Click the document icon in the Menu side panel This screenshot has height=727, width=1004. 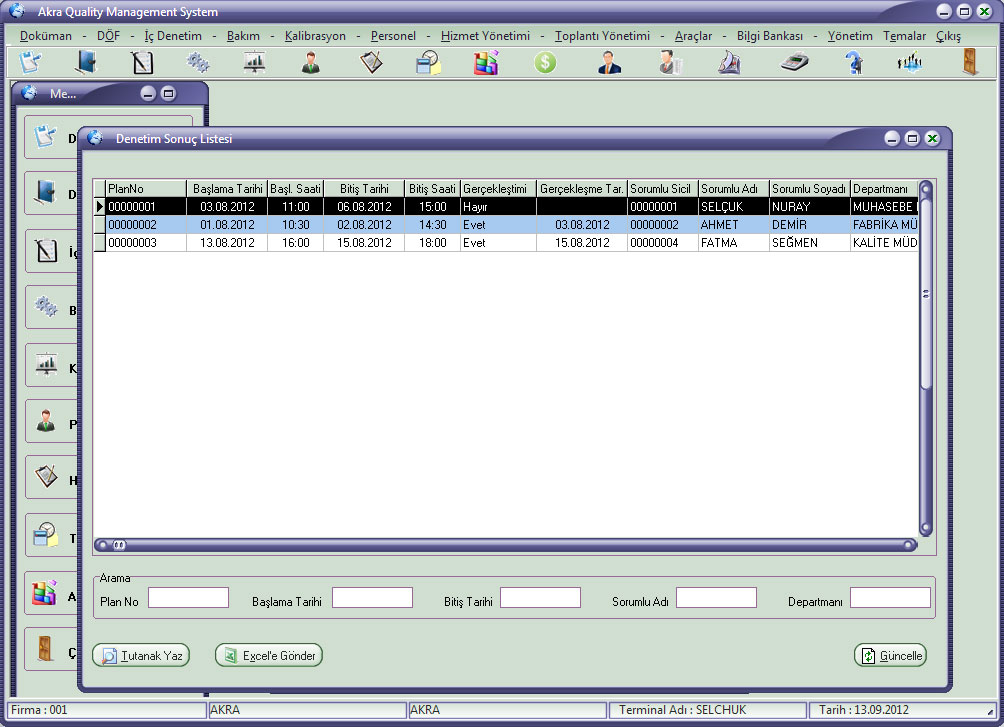click(45, 137)
